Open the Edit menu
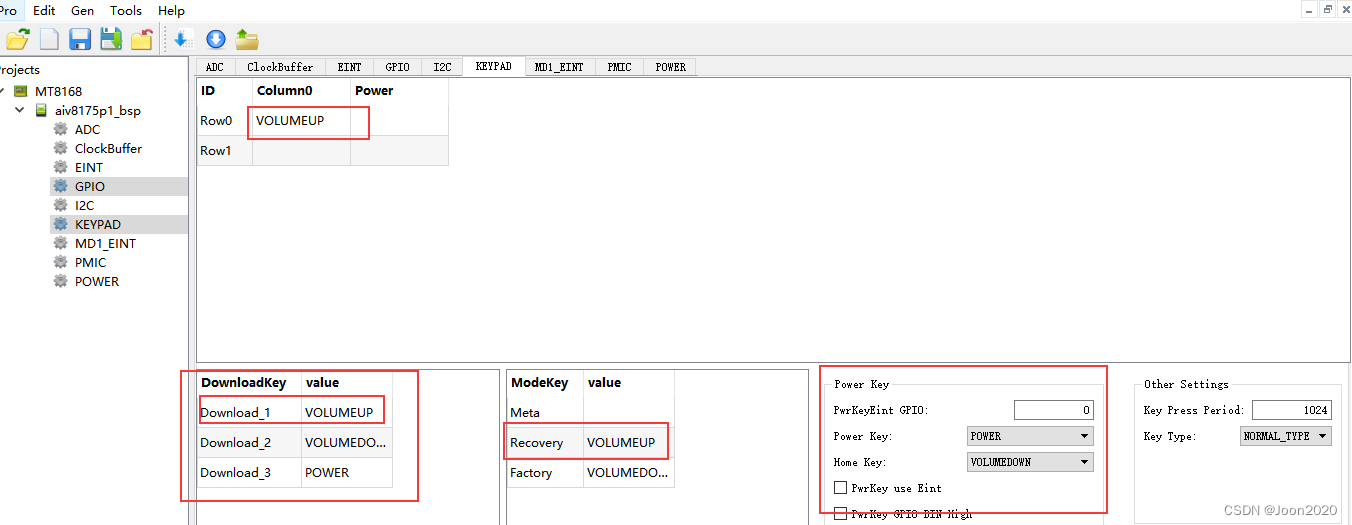Image resolution: width=1352 pixels, height=525 pixels. tap(44, 10)
